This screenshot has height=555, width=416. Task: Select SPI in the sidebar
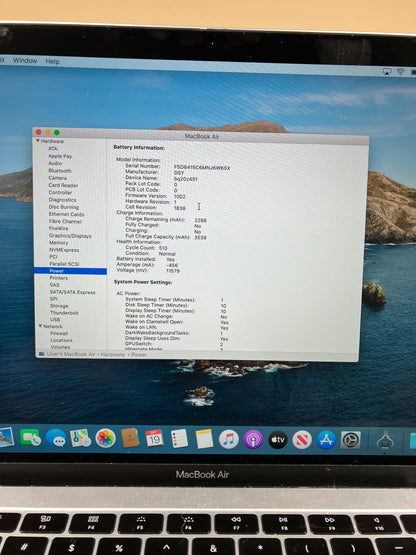(x=54, y=299)
